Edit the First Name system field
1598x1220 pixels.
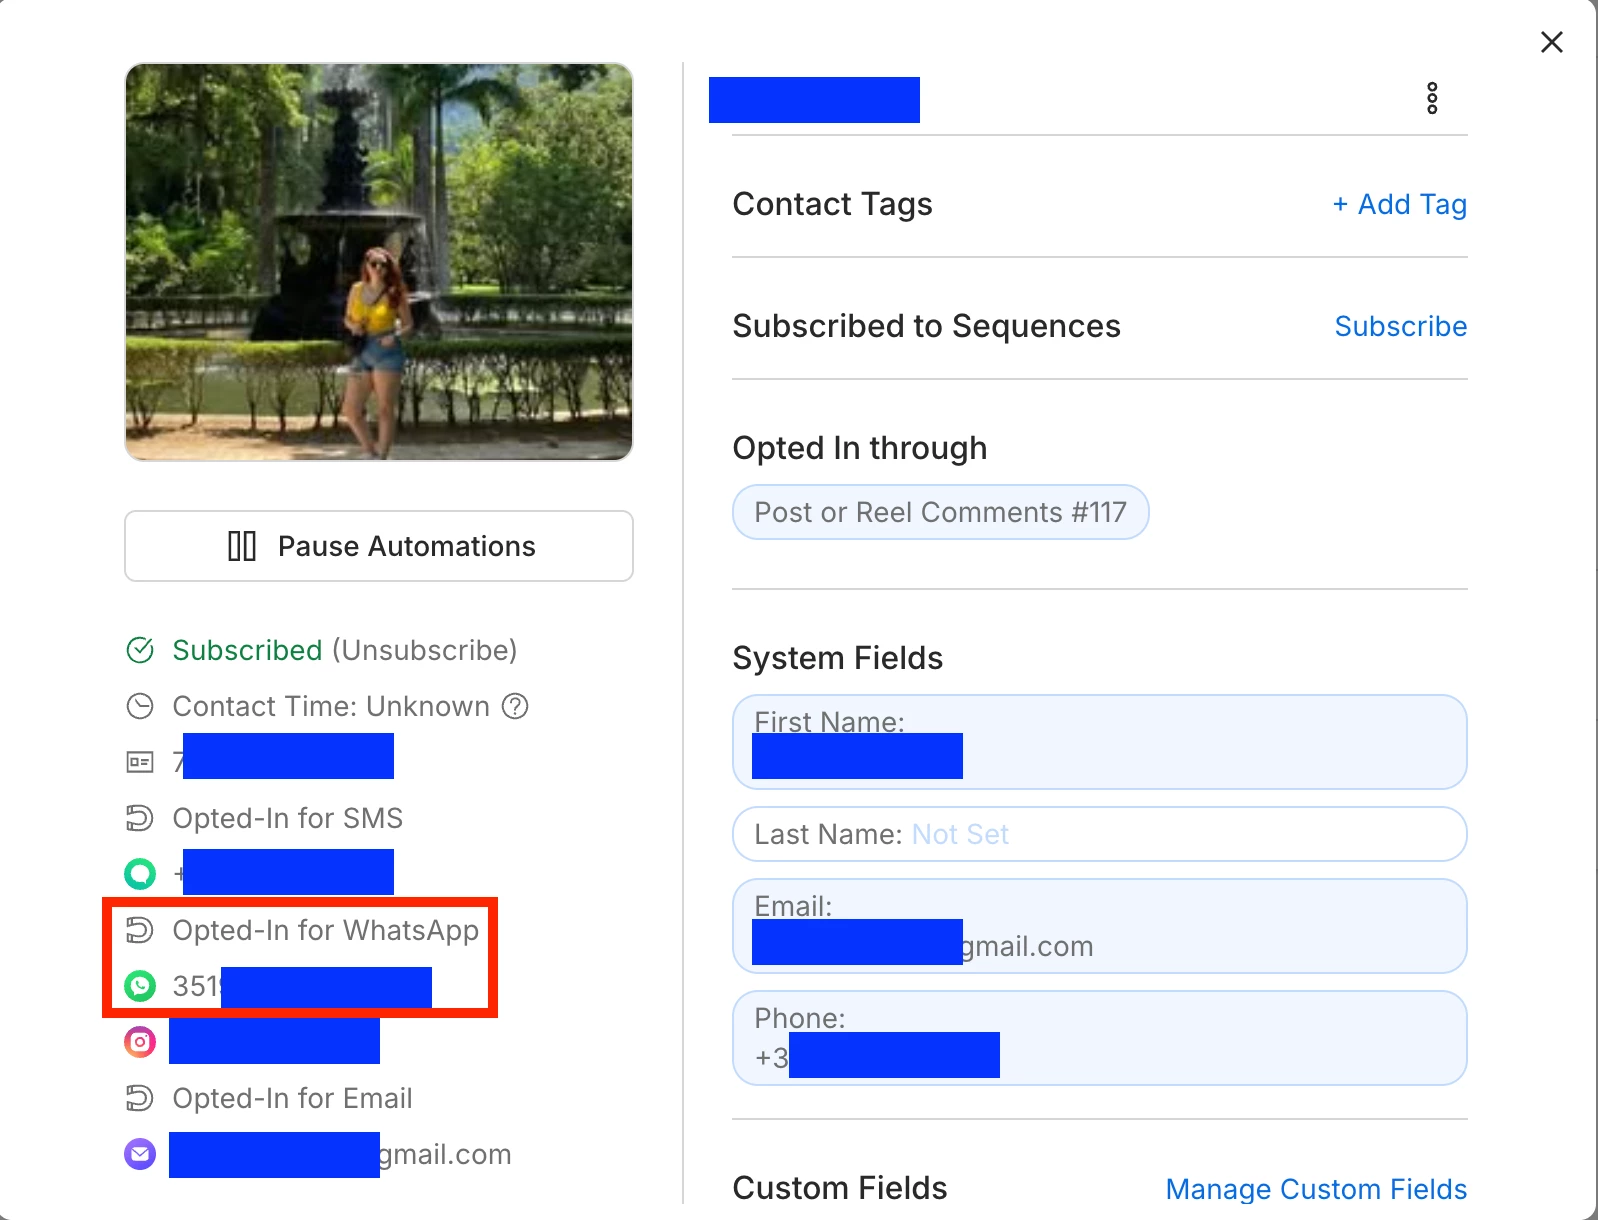(x=1100, y=742)
